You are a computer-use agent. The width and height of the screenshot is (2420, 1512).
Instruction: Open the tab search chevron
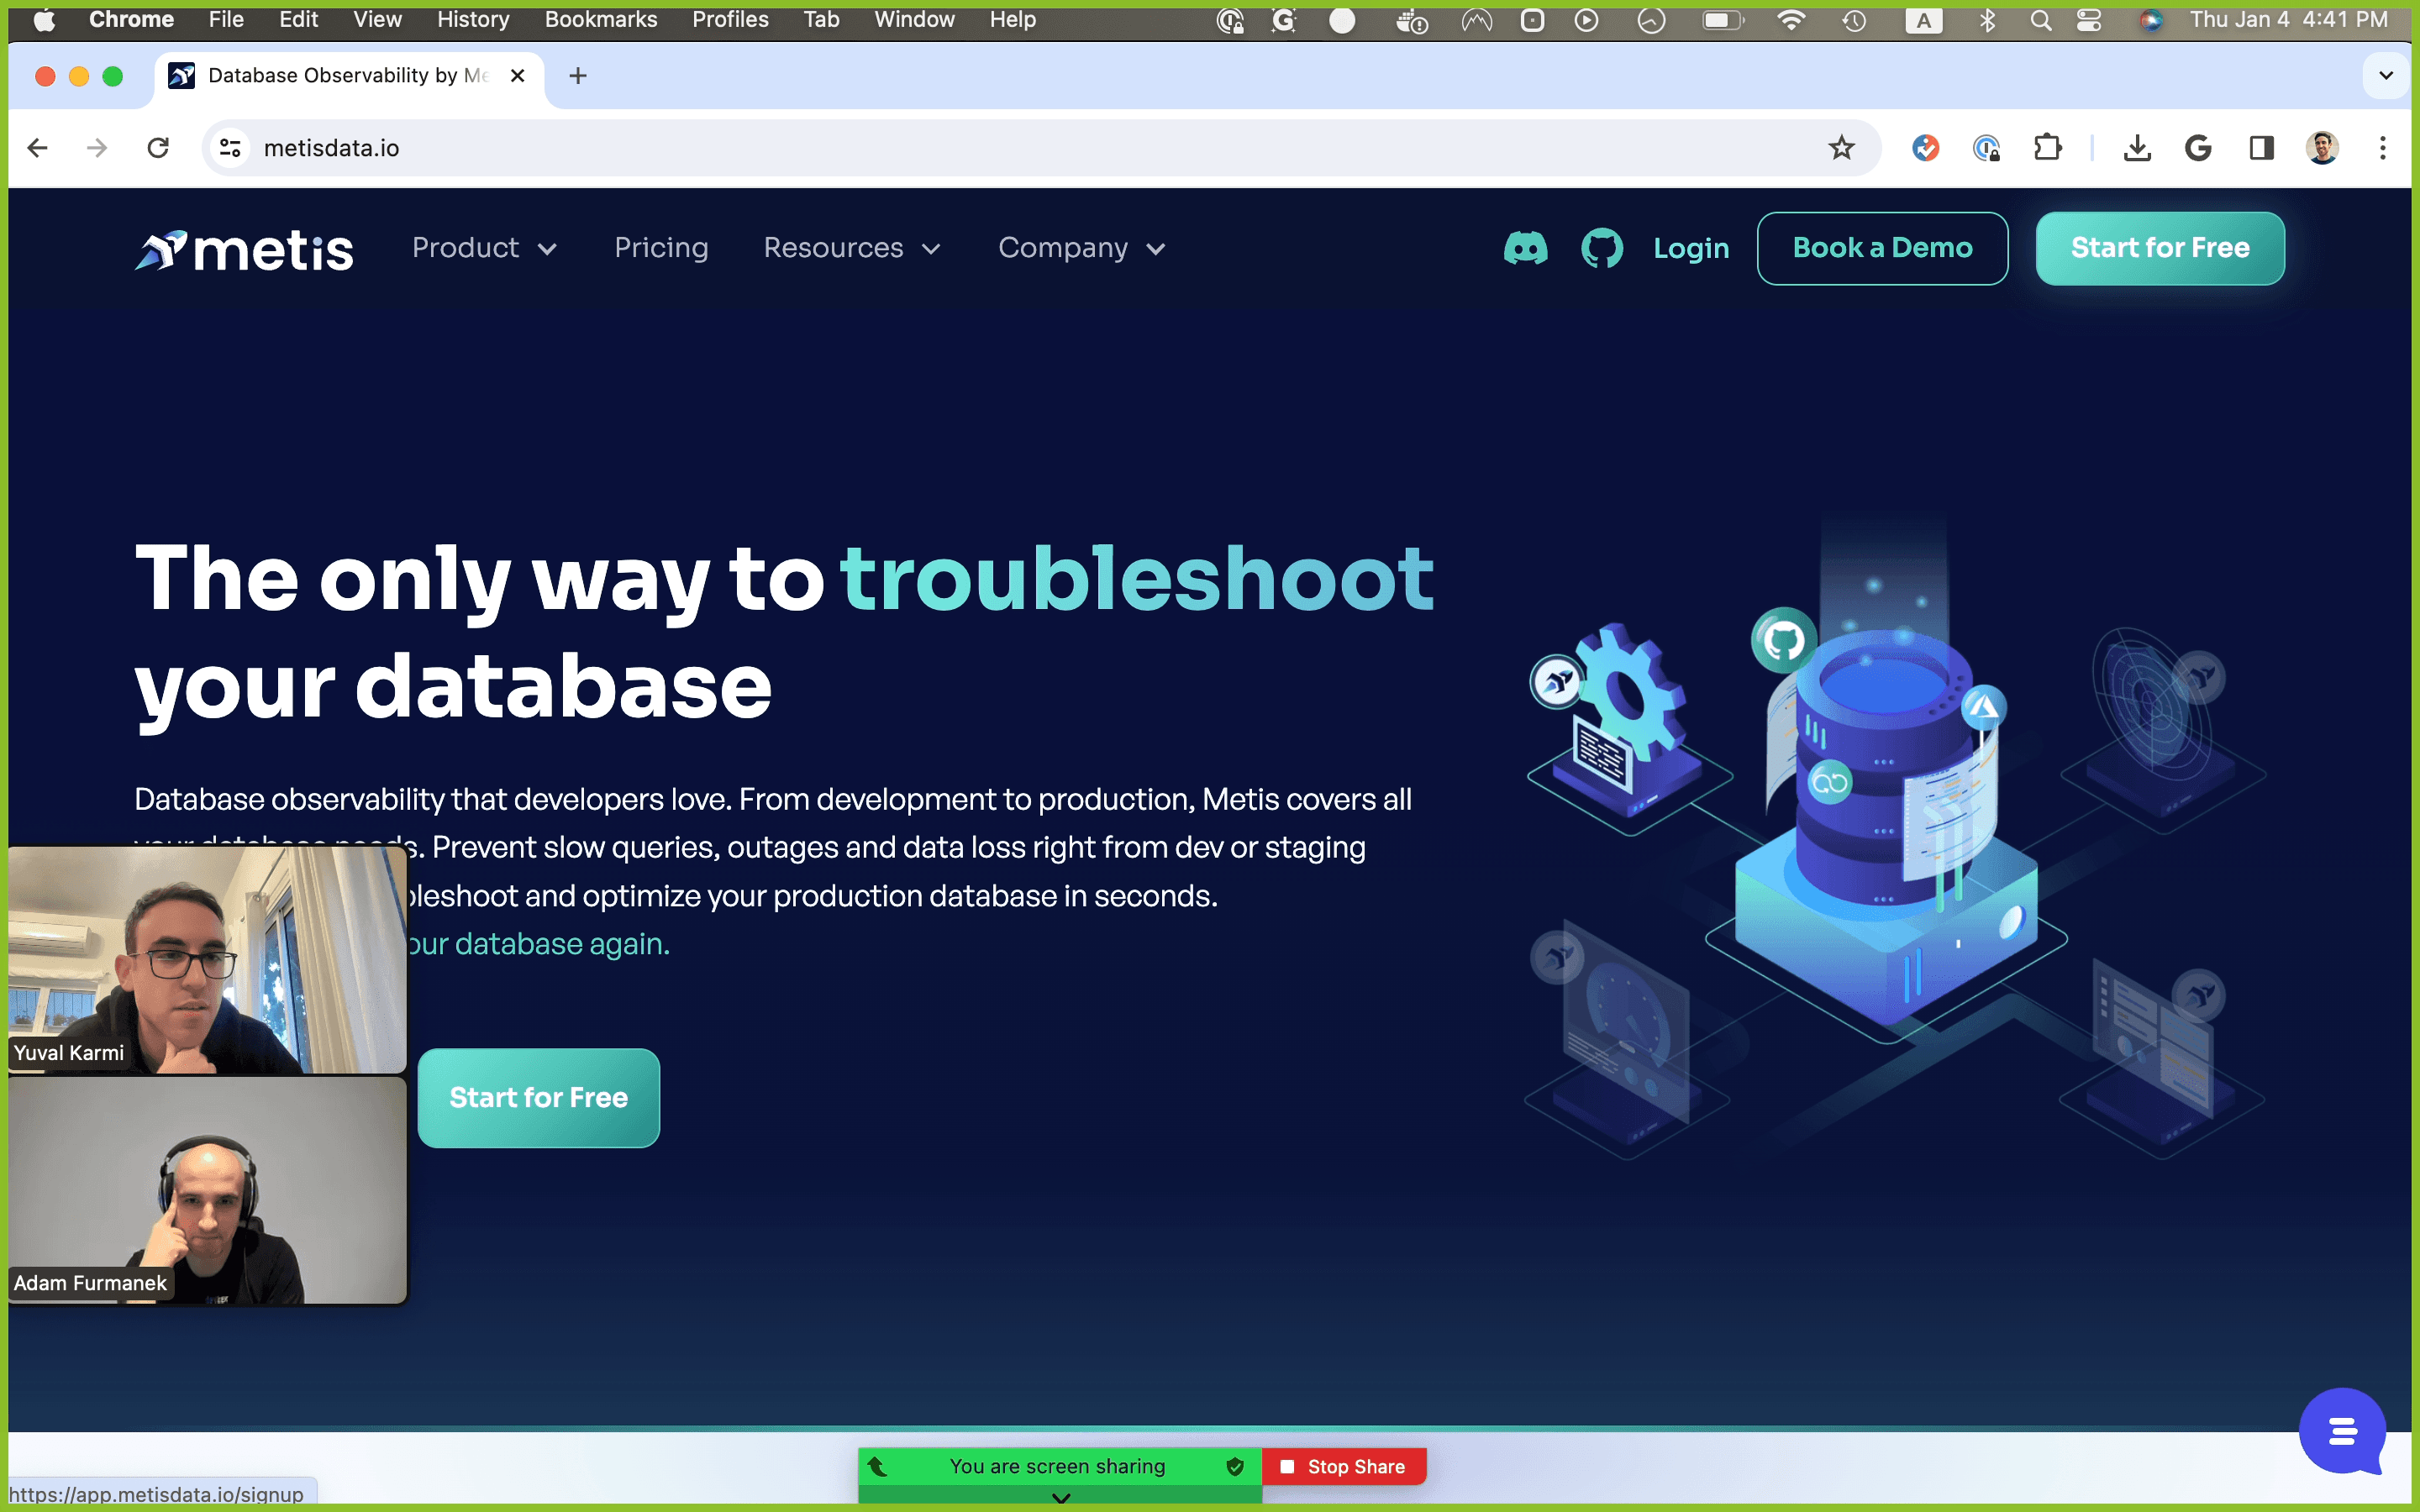(2386, 75)
